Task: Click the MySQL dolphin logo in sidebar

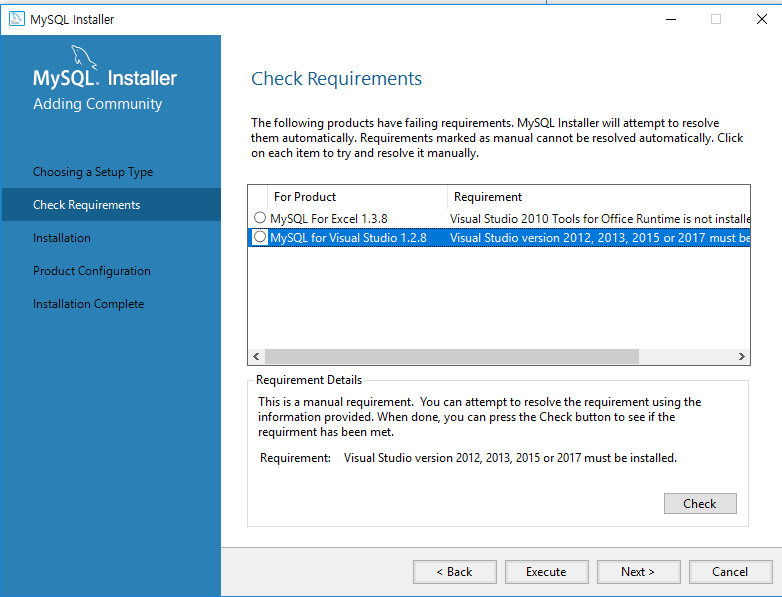Action: (x=84, y=57)
